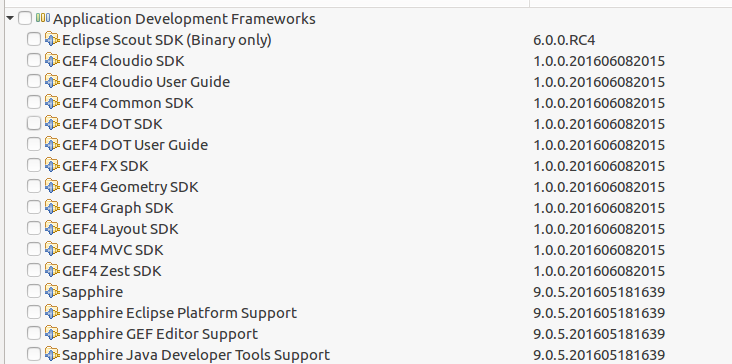Tick the GEF4 FX SDK checkbox
The image size is (732, 364).
34,165
